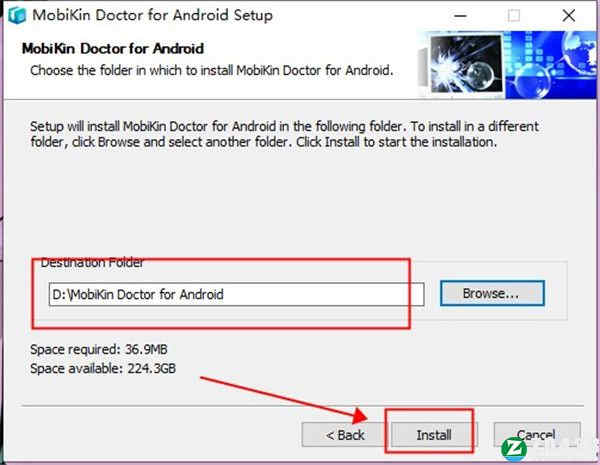Click the Setup will install instruction paragraph

(284, 134)
